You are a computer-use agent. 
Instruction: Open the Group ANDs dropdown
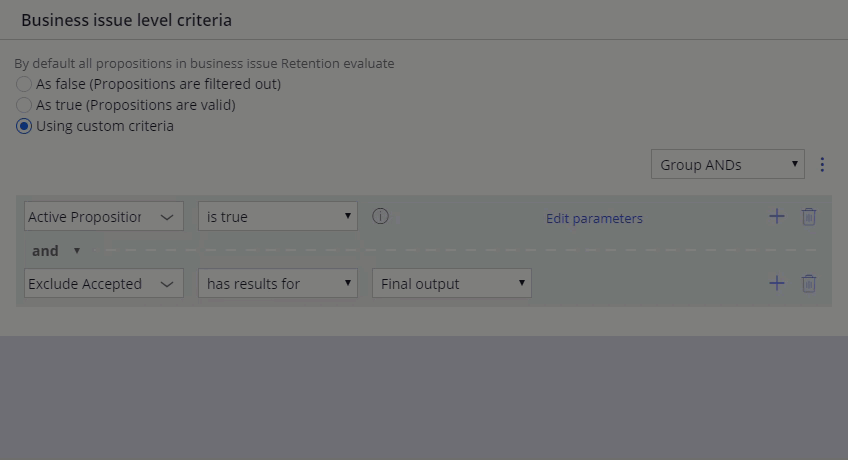pyautogui.click(x=727, y=164)
